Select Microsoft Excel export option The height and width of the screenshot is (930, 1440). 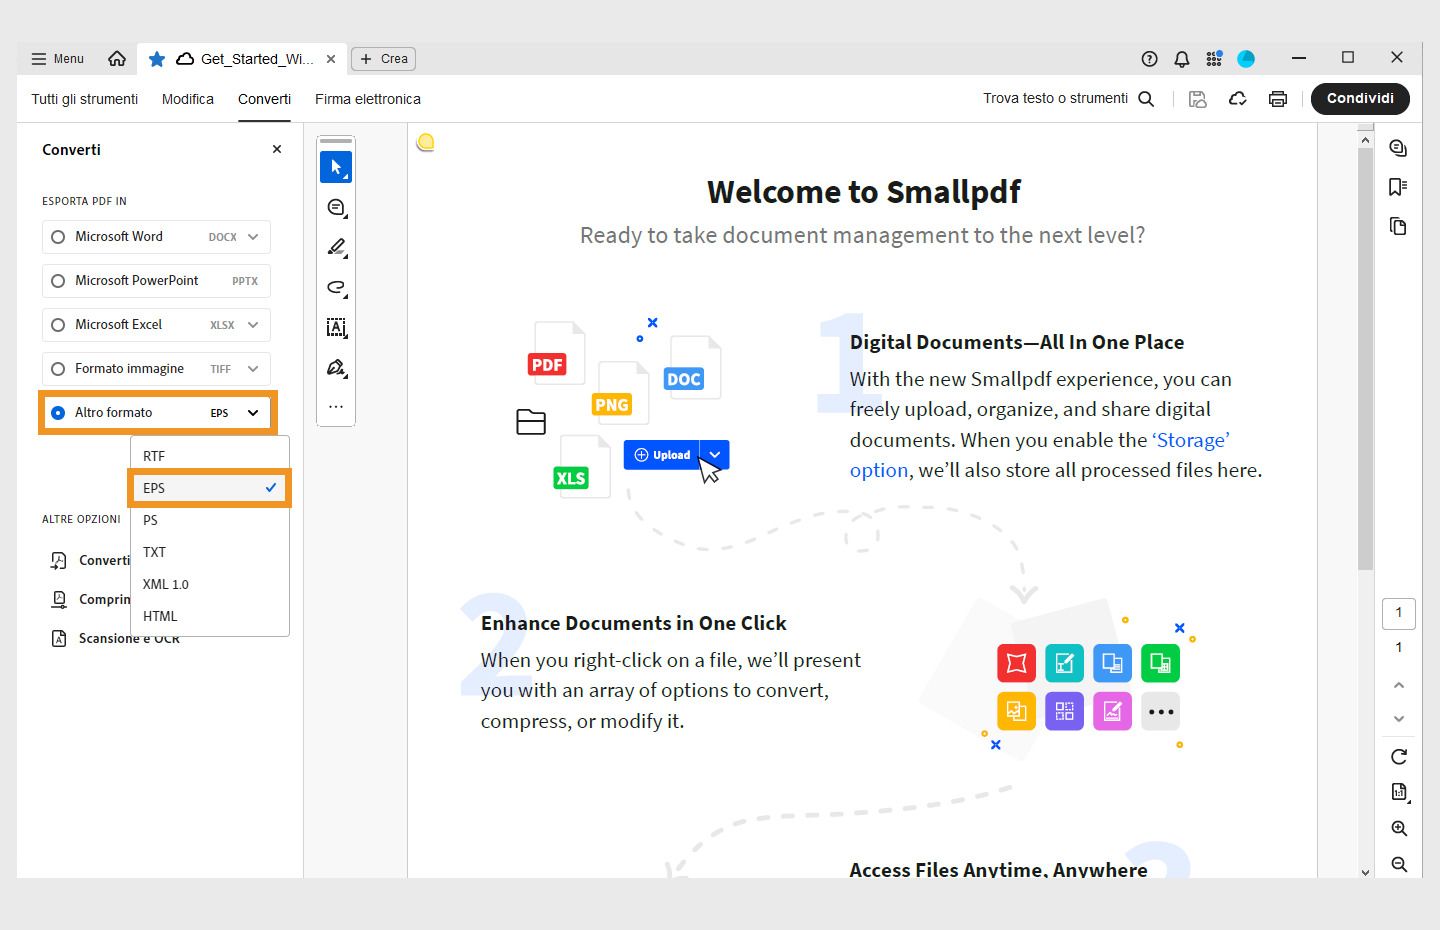point(57,324)
